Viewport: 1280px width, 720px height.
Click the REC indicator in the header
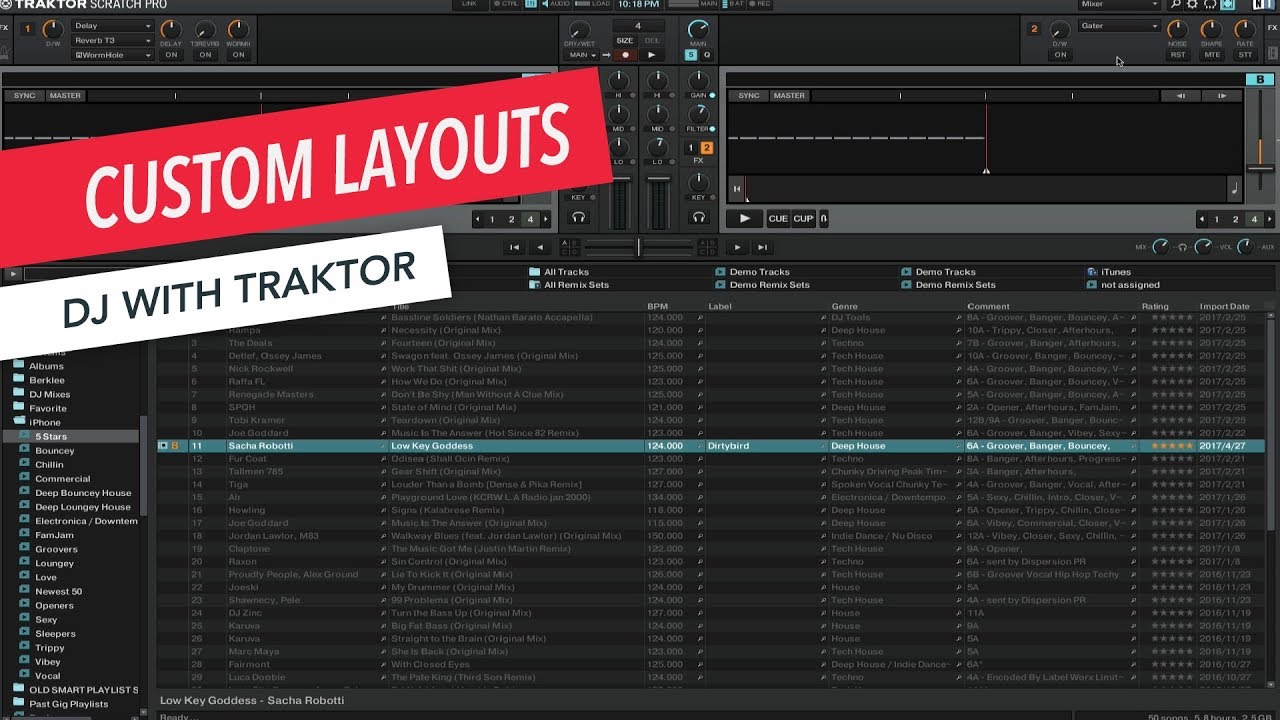(x=760, y=5)
